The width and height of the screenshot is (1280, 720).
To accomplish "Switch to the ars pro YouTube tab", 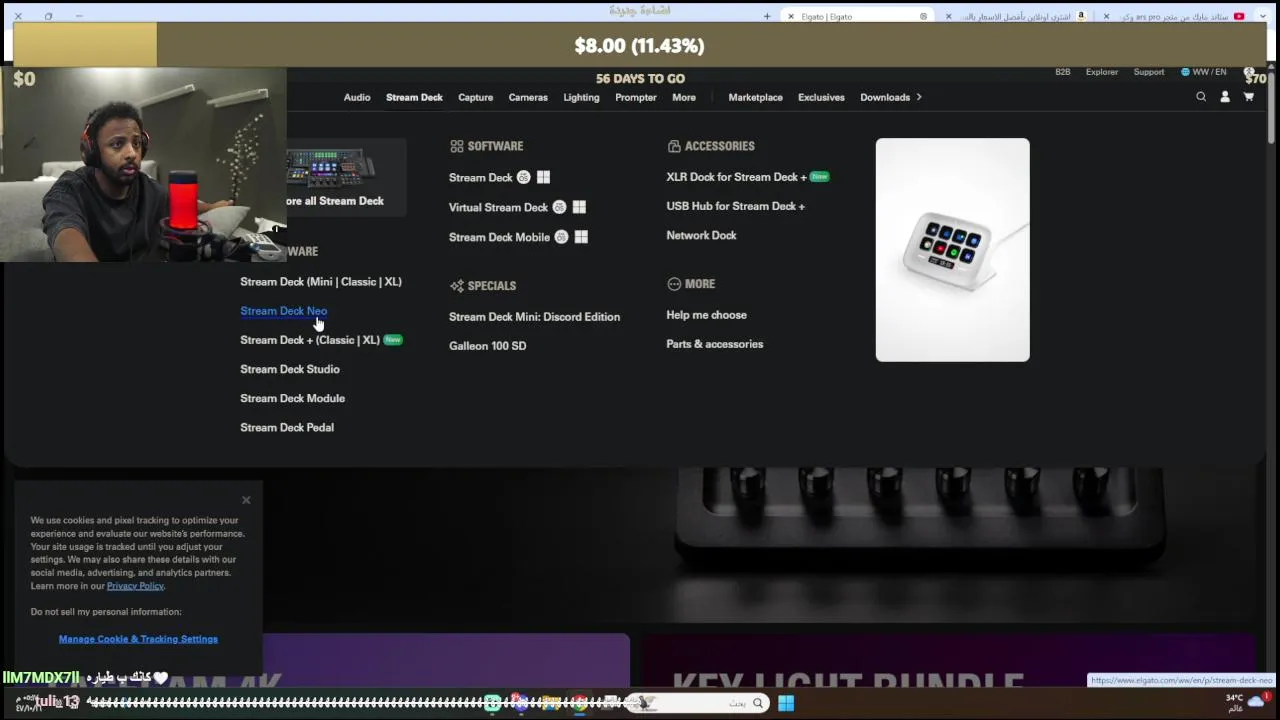I will (1175, 16).
